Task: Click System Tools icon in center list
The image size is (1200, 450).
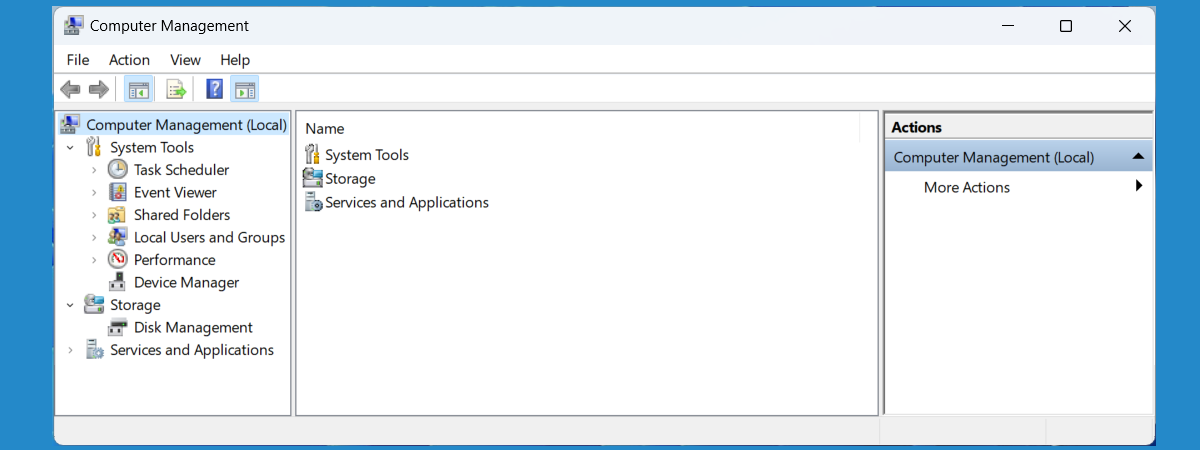Action: coord(312,155)
